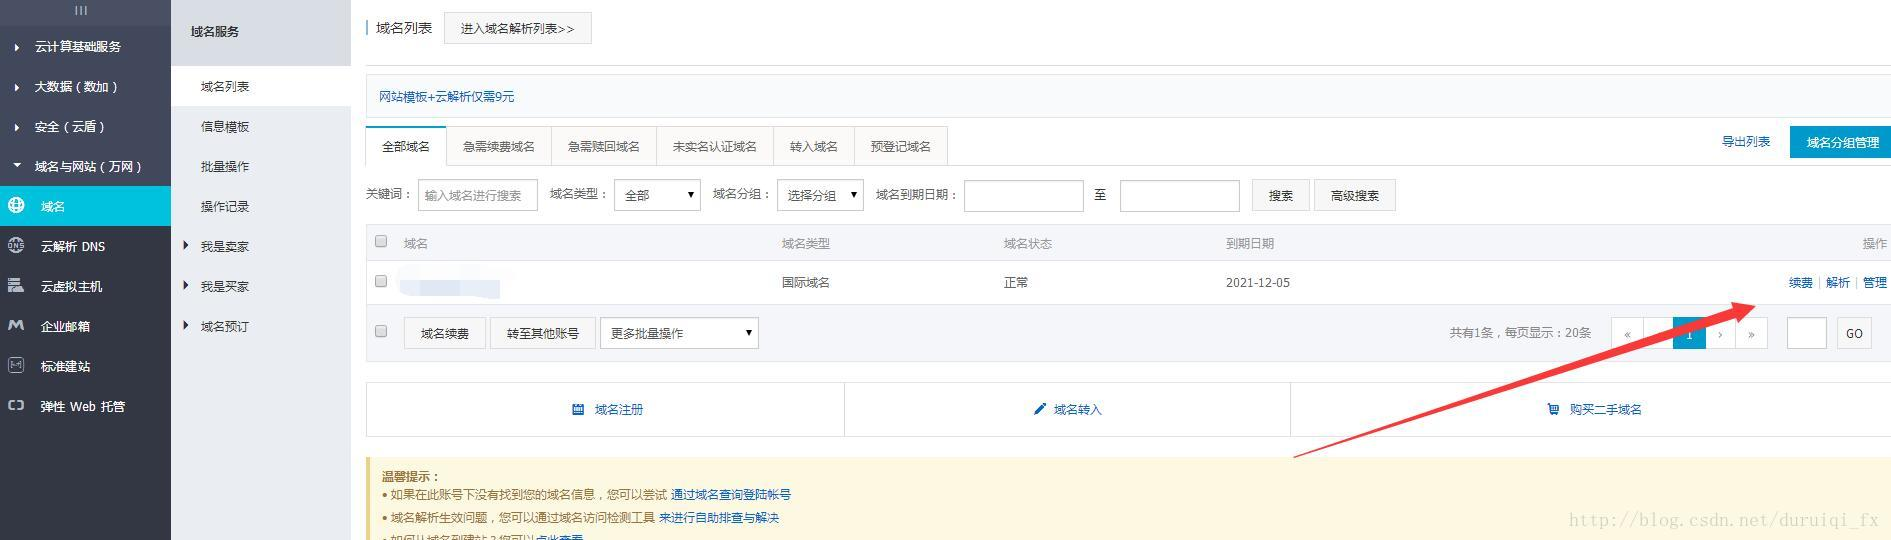Click the shopping cart icon beside 购买二手域名
The image size is (1891, 540).
[1552, 409]
